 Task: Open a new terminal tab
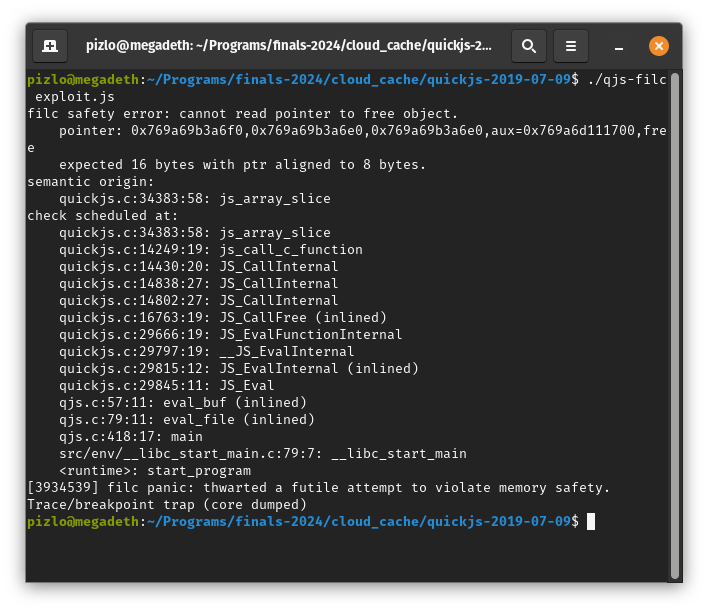pyautogui.click(x=50, y=46)
